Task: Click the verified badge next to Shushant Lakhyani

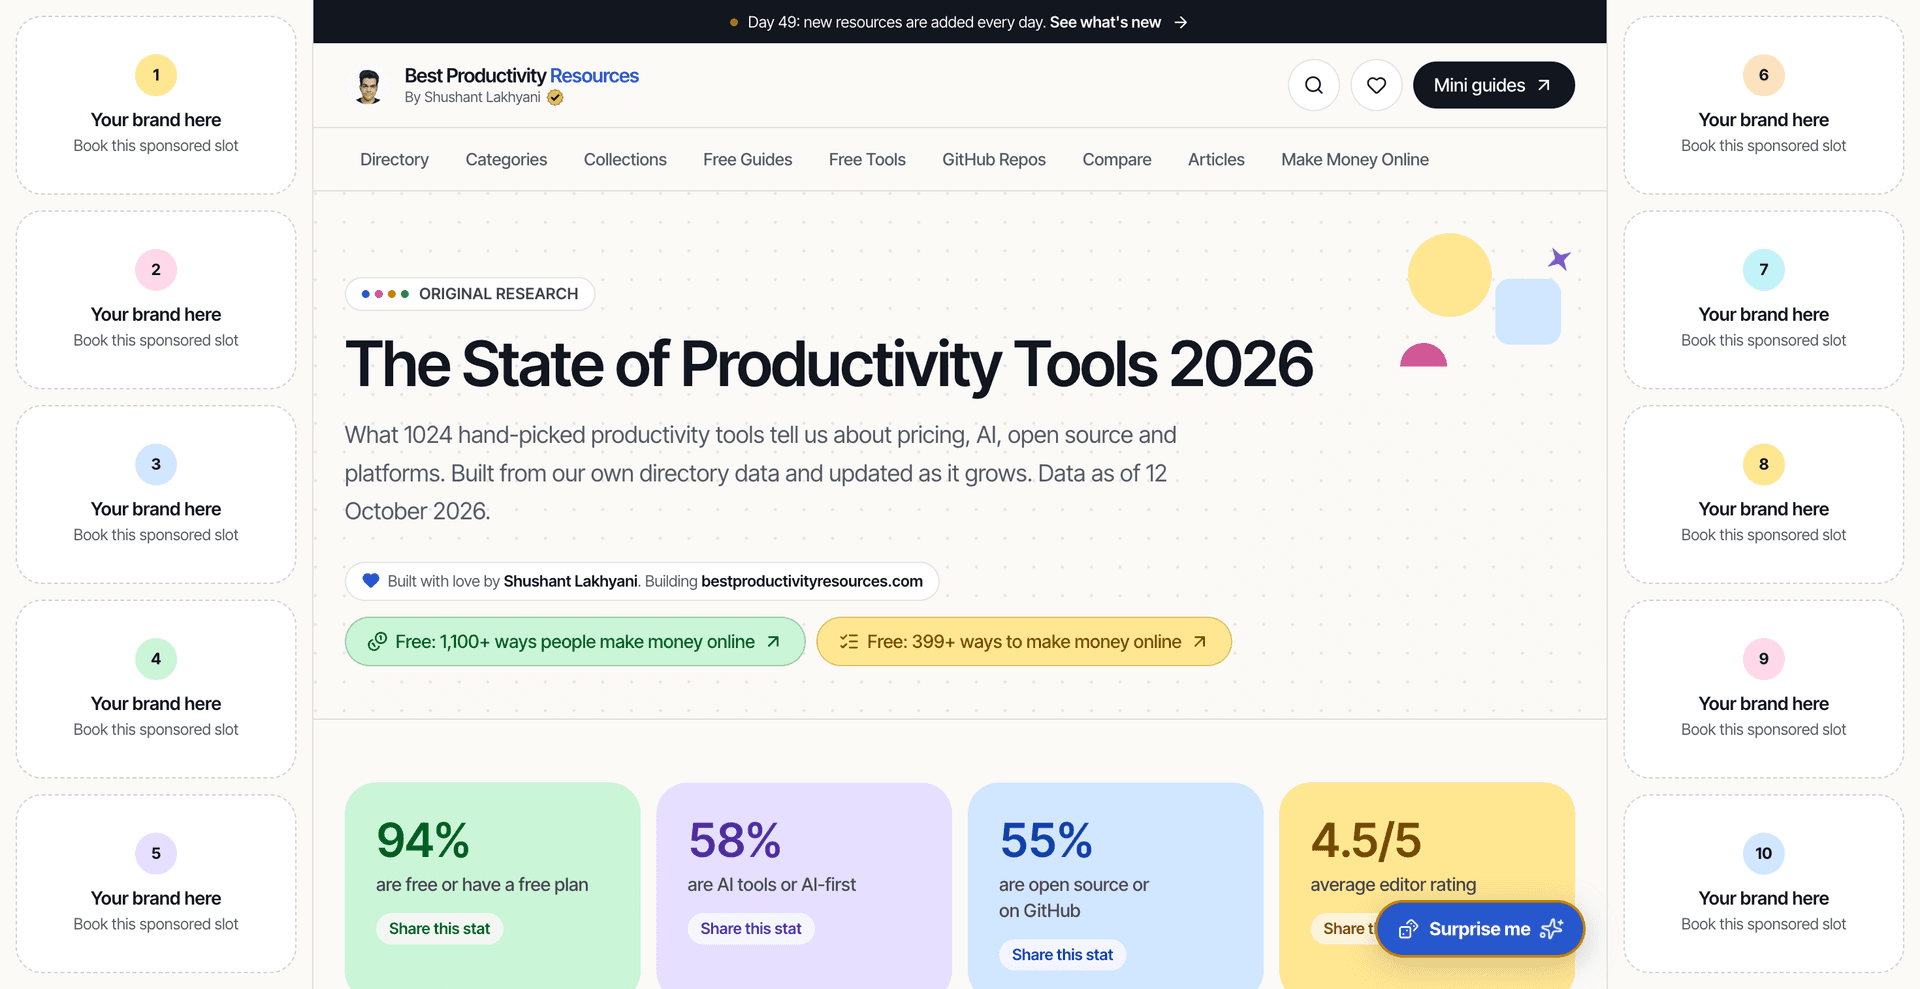Action: pos(555,98)
